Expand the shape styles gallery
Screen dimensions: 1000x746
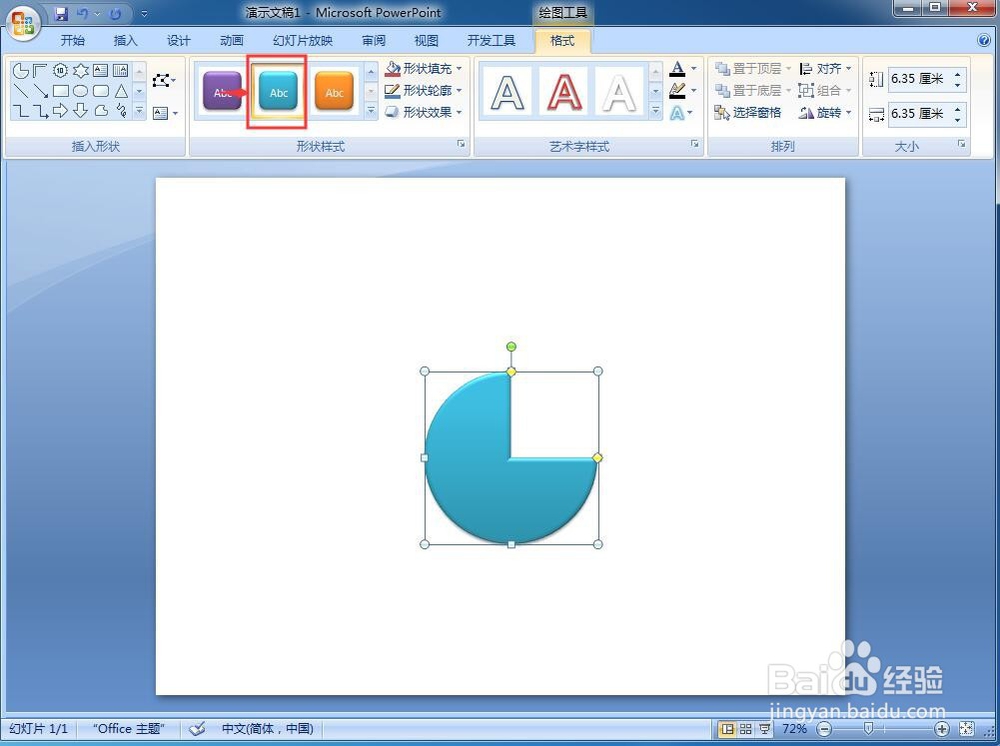click(x=371, y=111)
